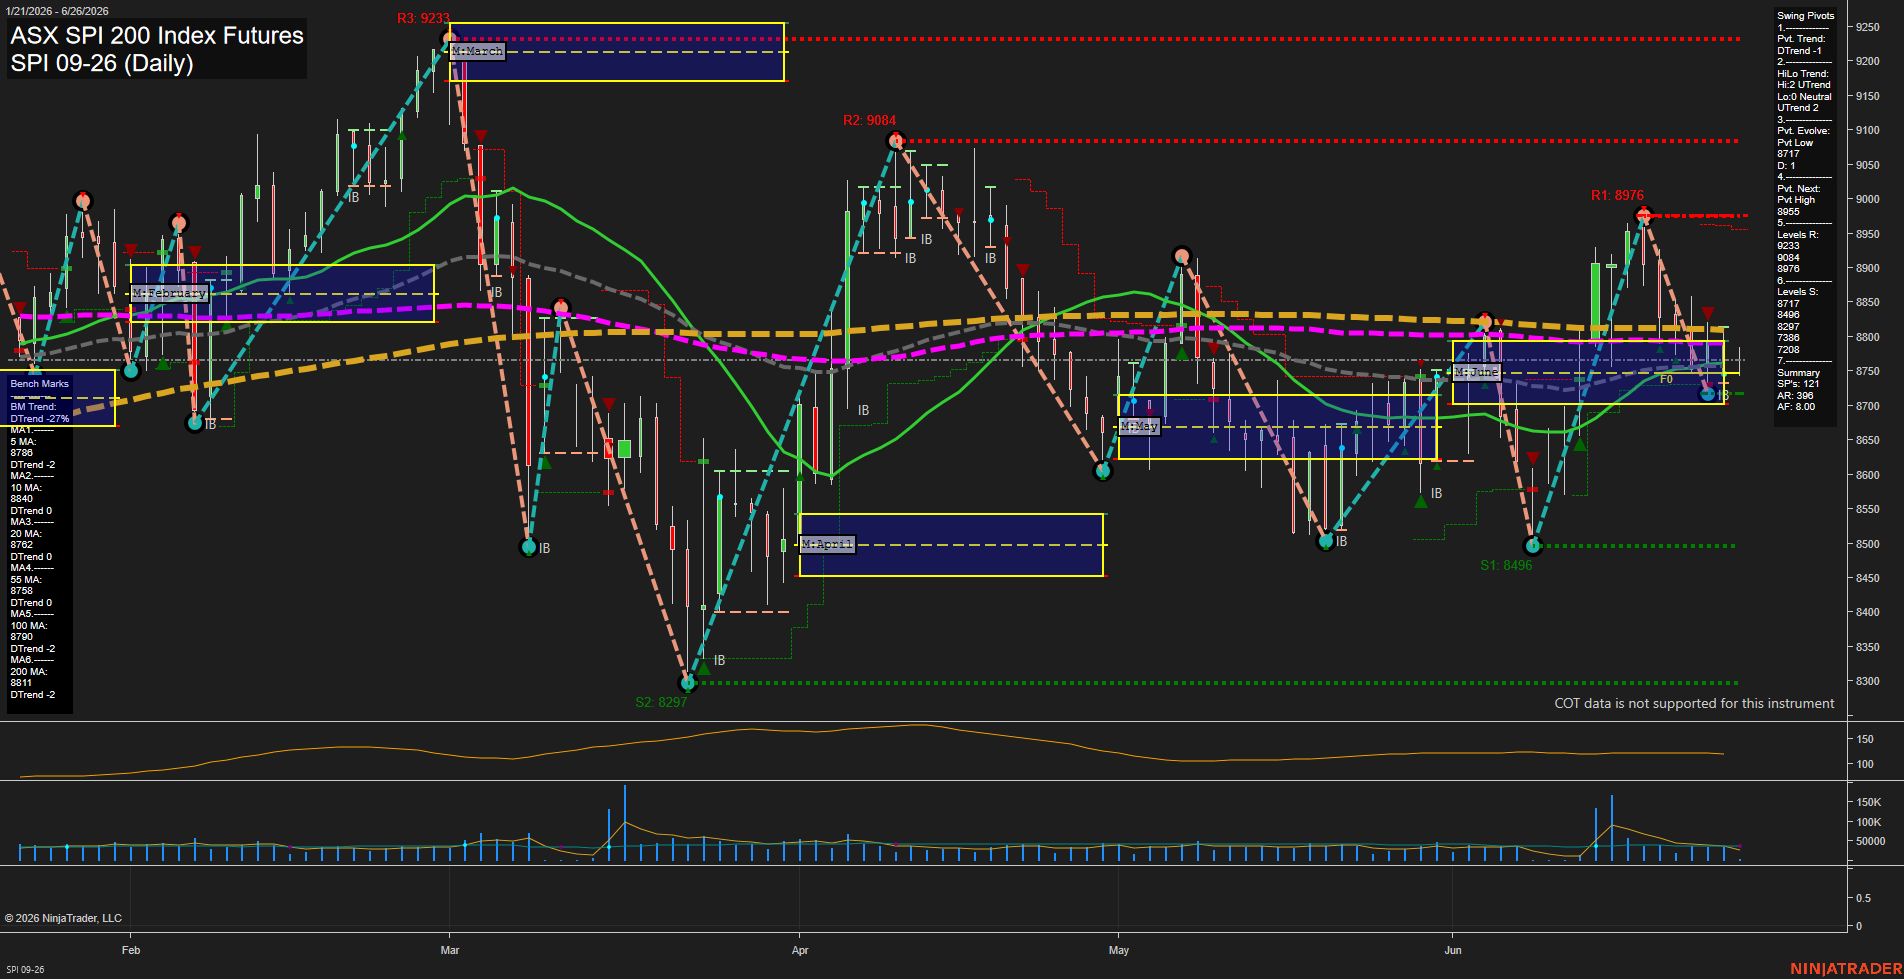
Task: Click the 200 MA value 8811
Action: point(22,683)
